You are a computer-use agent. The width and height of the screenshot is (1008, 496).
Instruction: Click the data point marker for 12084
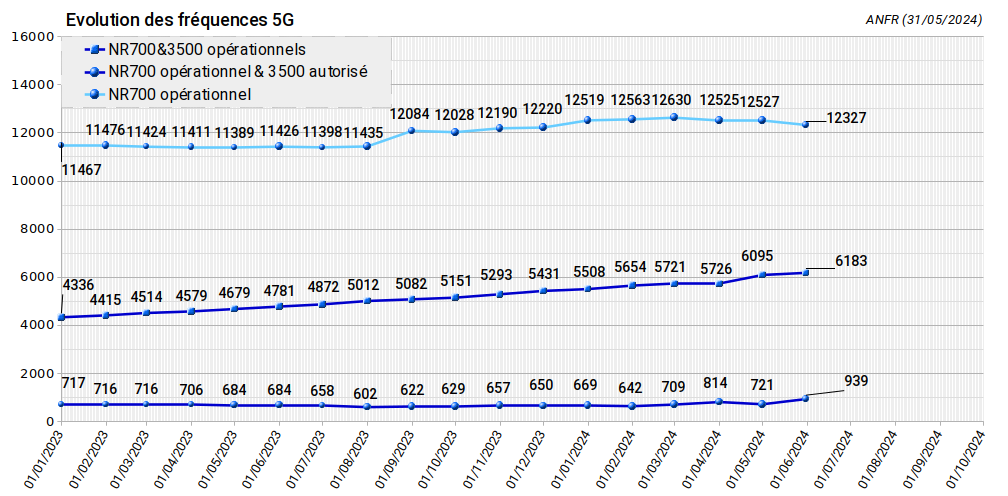pos(411,131)
